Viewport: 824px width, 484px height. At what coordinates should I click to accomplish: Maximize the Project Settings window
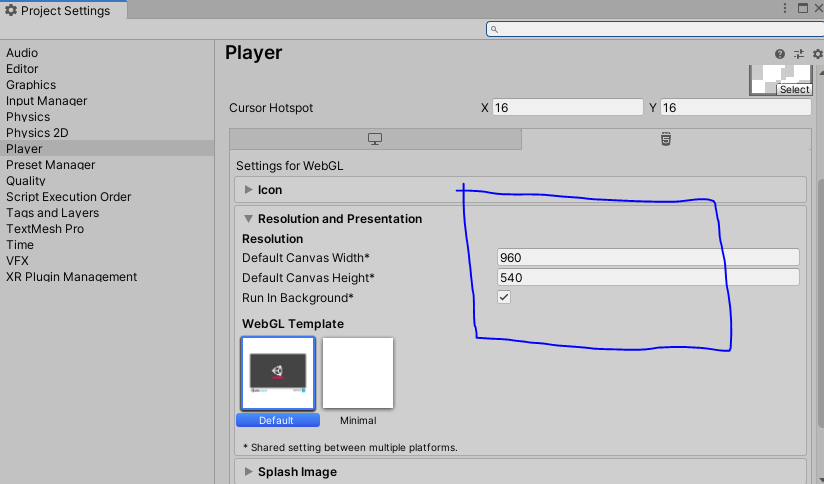pyautogui.click(x=802, y=8)
